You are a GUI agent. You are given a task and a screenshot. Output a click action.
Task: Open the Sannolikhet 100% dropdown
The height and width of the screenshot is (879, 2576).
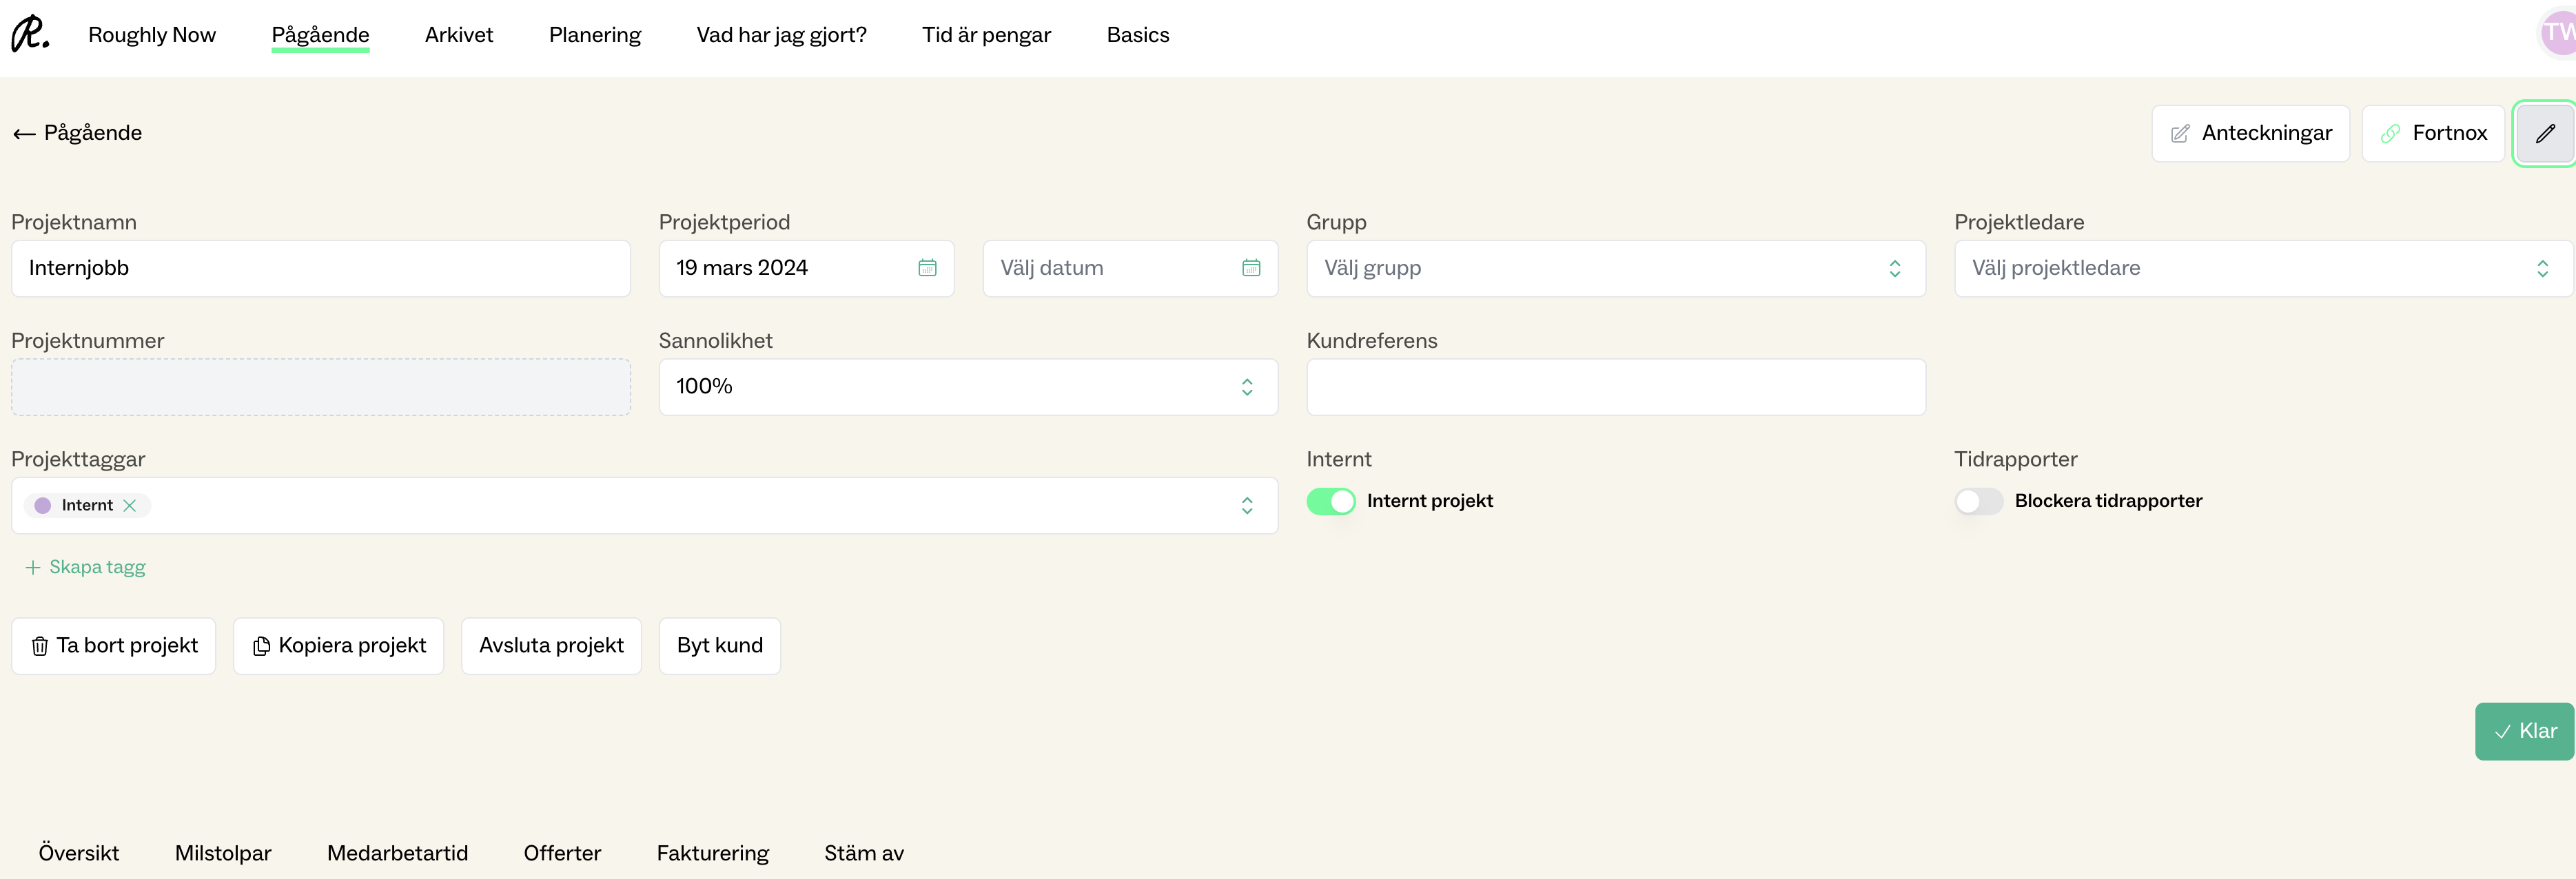click(967, 387)
